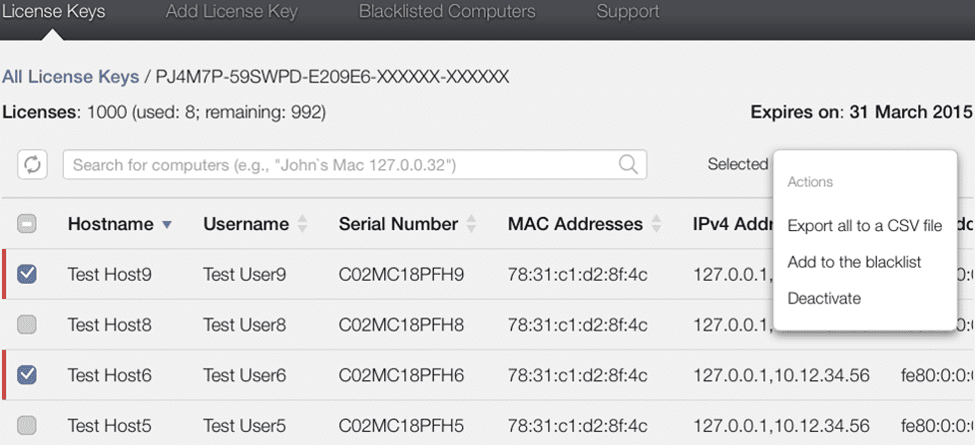Go to All License Keys breadcrumb link
The height and width of the screenshot is (445, 975).
[x=70, y=76]
